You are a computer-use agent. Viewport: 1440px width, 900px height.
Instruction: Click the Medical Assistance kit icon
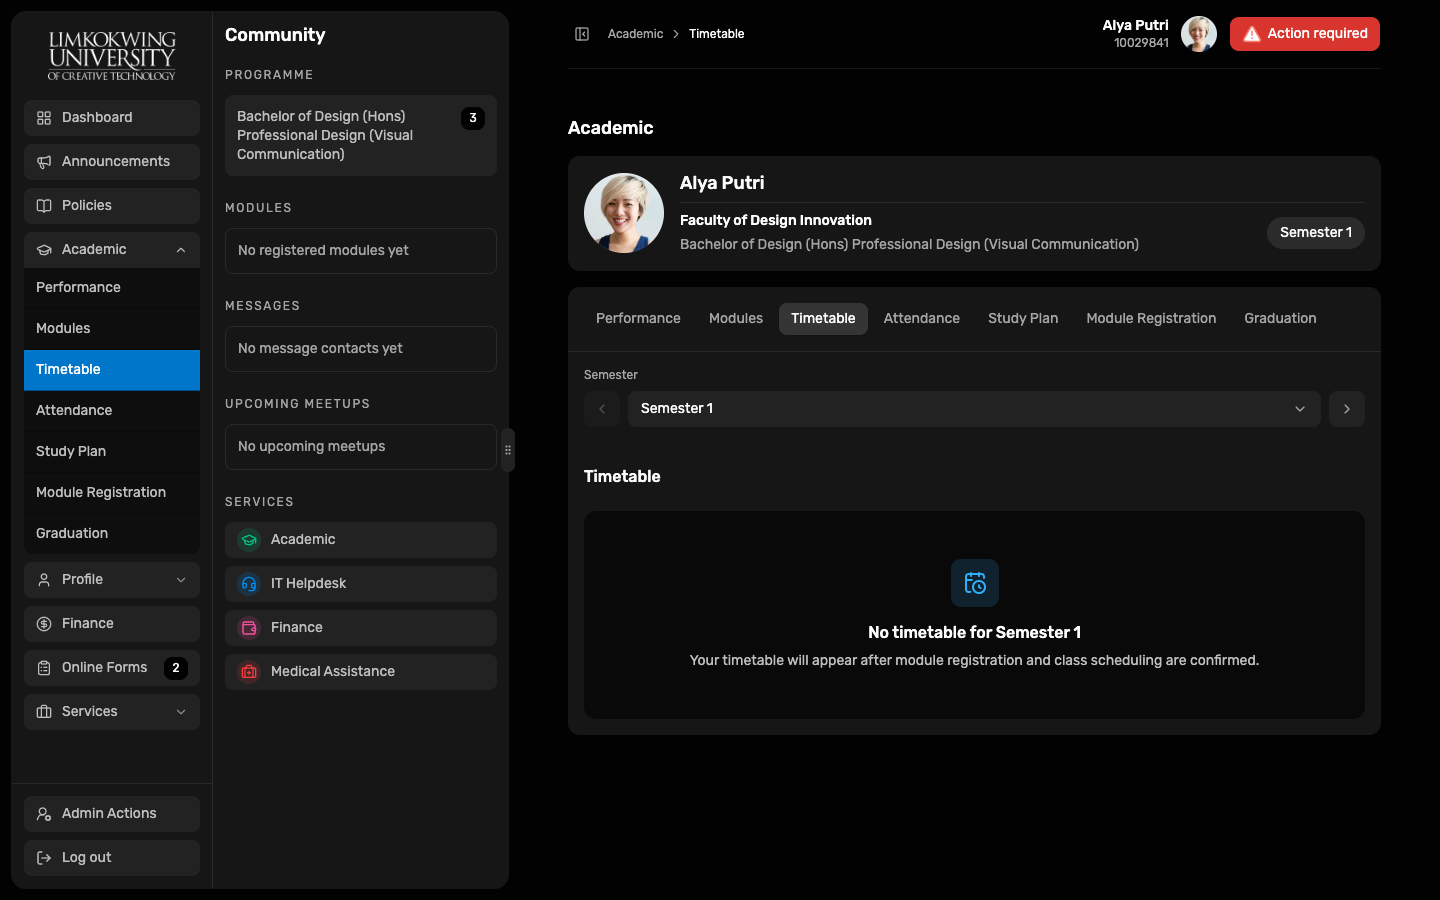point(249,672)
